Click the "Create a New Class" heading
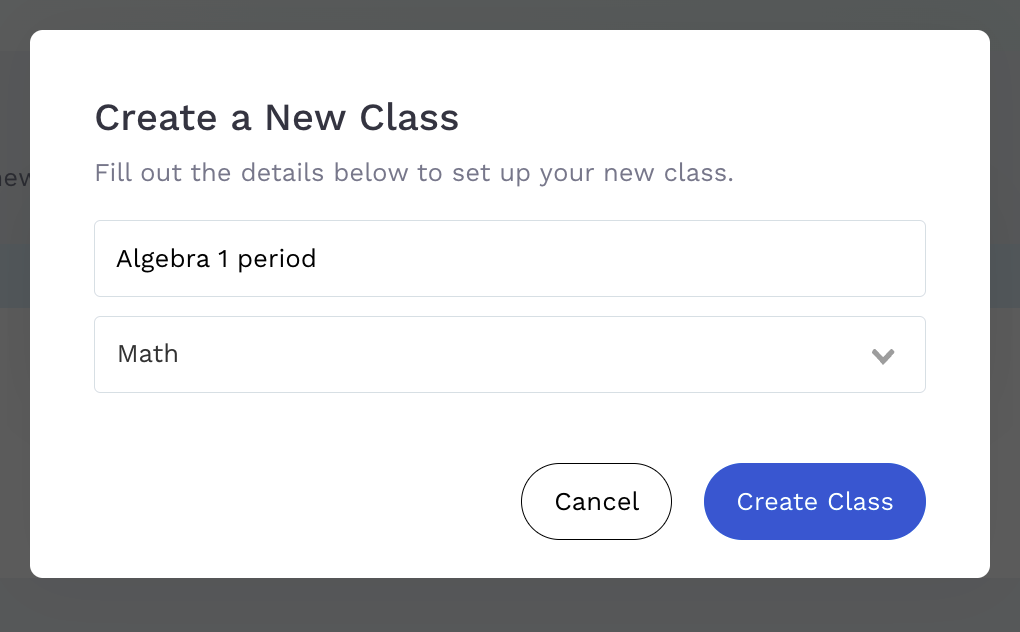The image size is (1020, 632). click(x=276, y=118)
